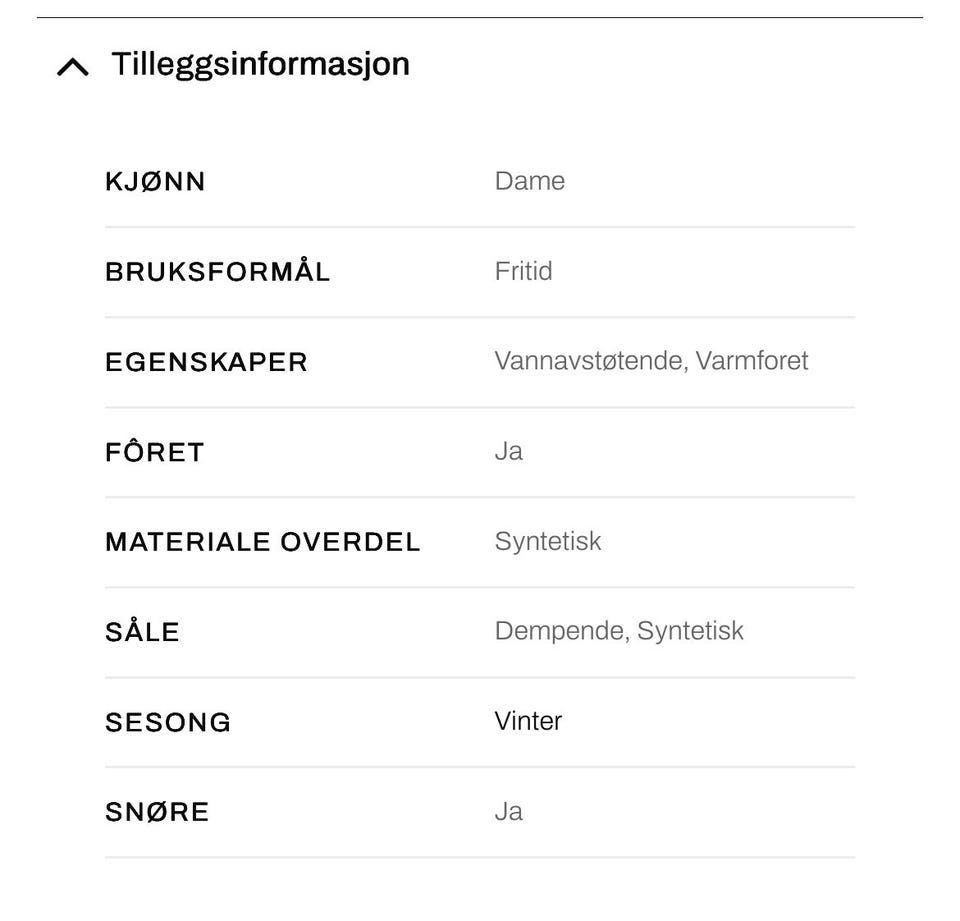Click the divider below the SNØRE row
The image size is (960, 921).
click(x=480, y=857)
